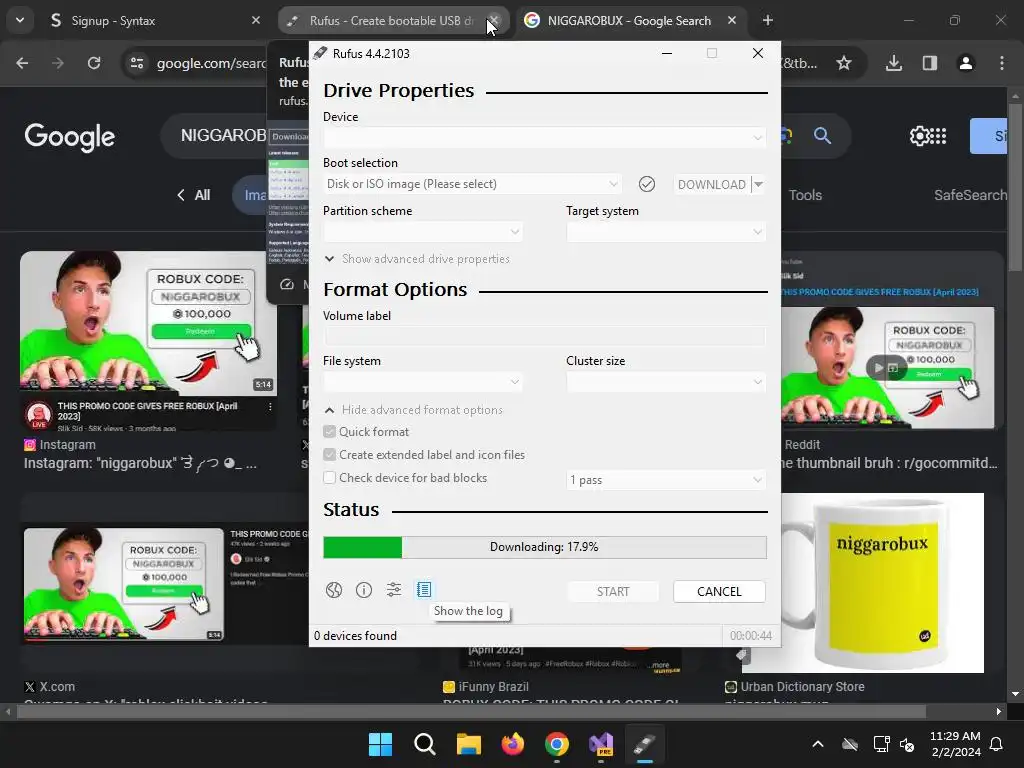Open Chrome downloads icon

pos(894,63)
